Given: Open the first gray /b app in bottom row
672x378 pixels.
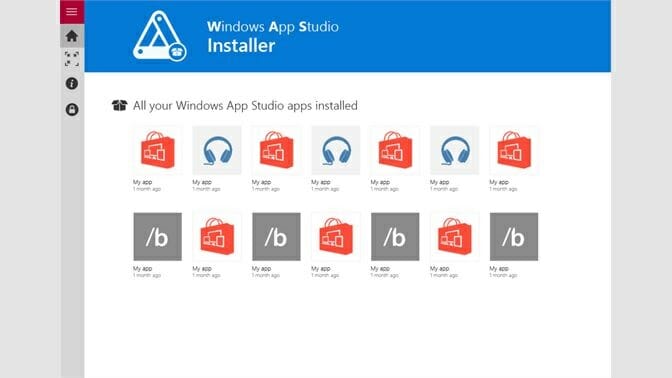Looking at the screenshot, I should point(158,237).
